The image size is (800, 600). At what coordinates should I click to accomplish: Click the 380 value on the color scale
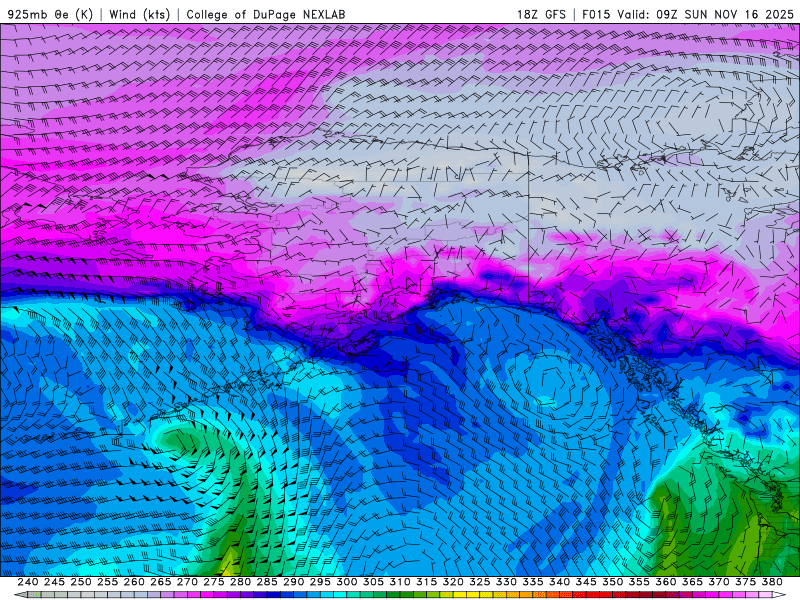(772, 582)
